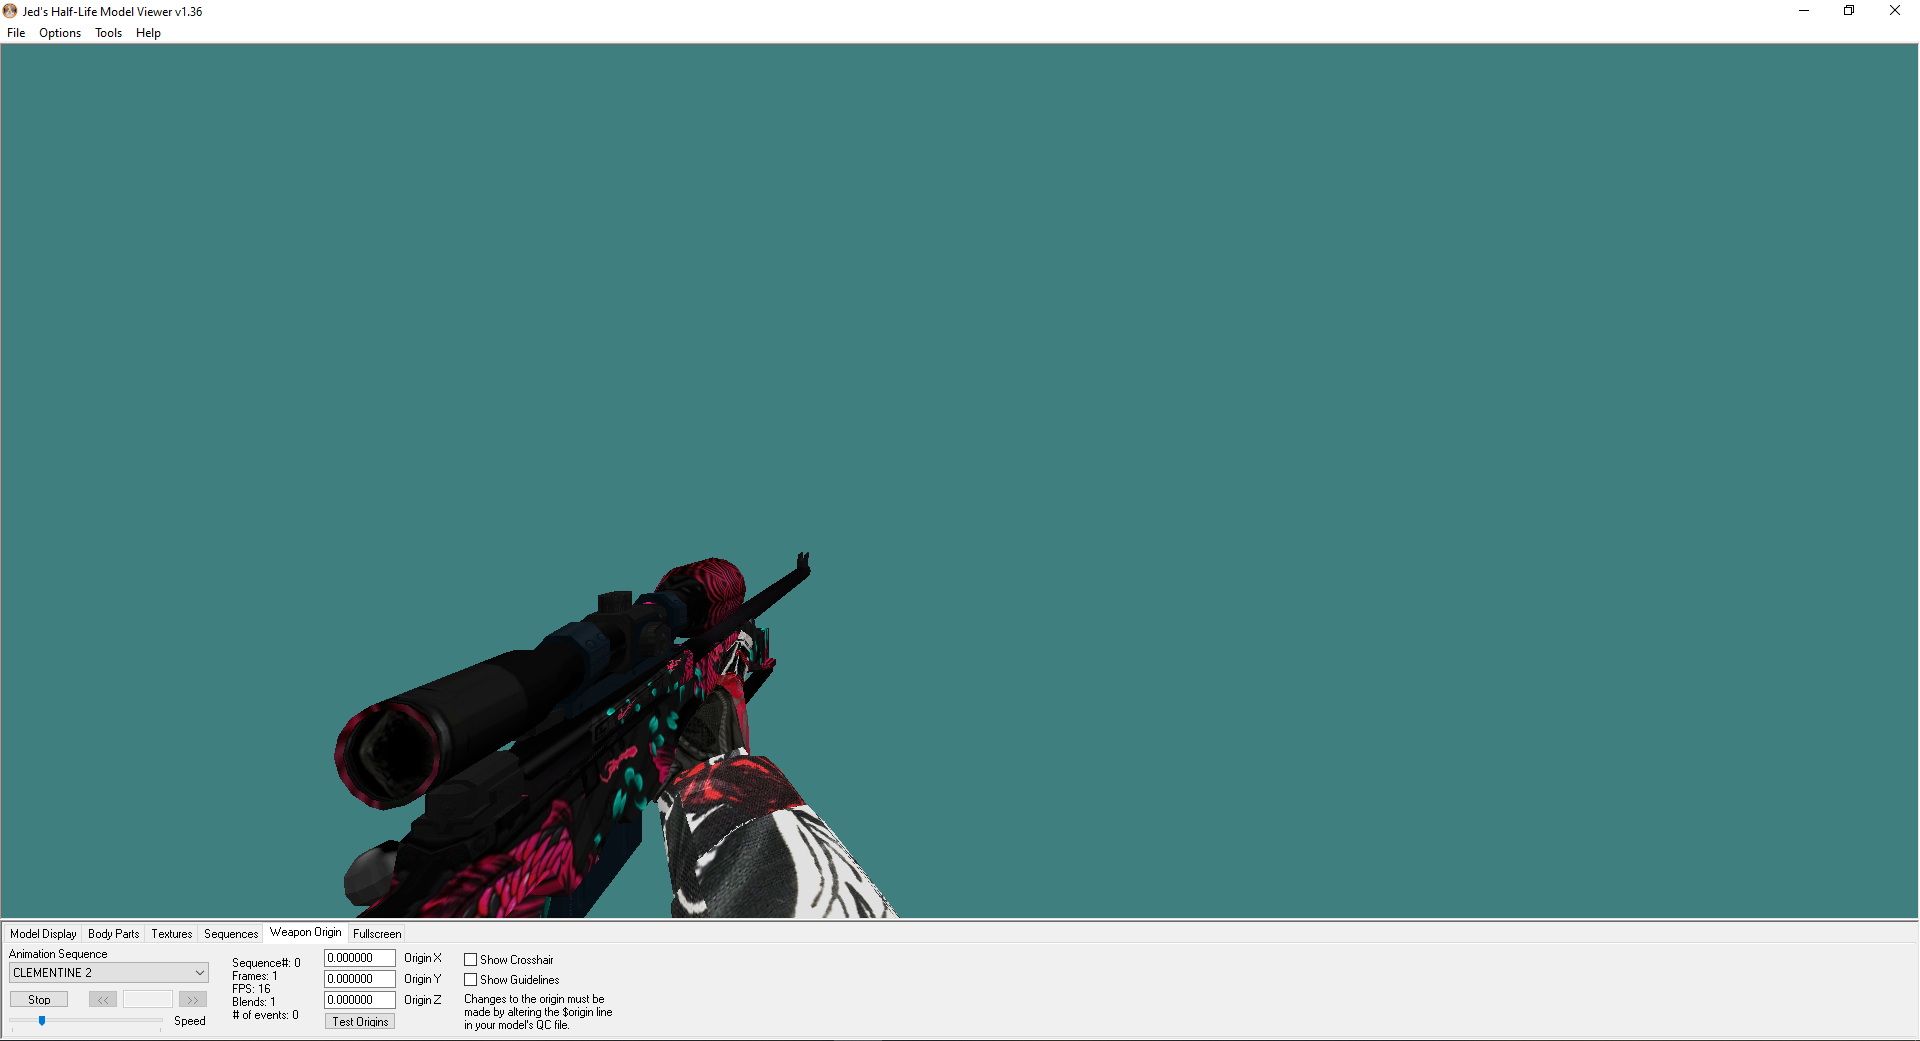Viewport: 1920px width, 1041px height.
Task: Step to next frame button
Action: pos(193,1000)
